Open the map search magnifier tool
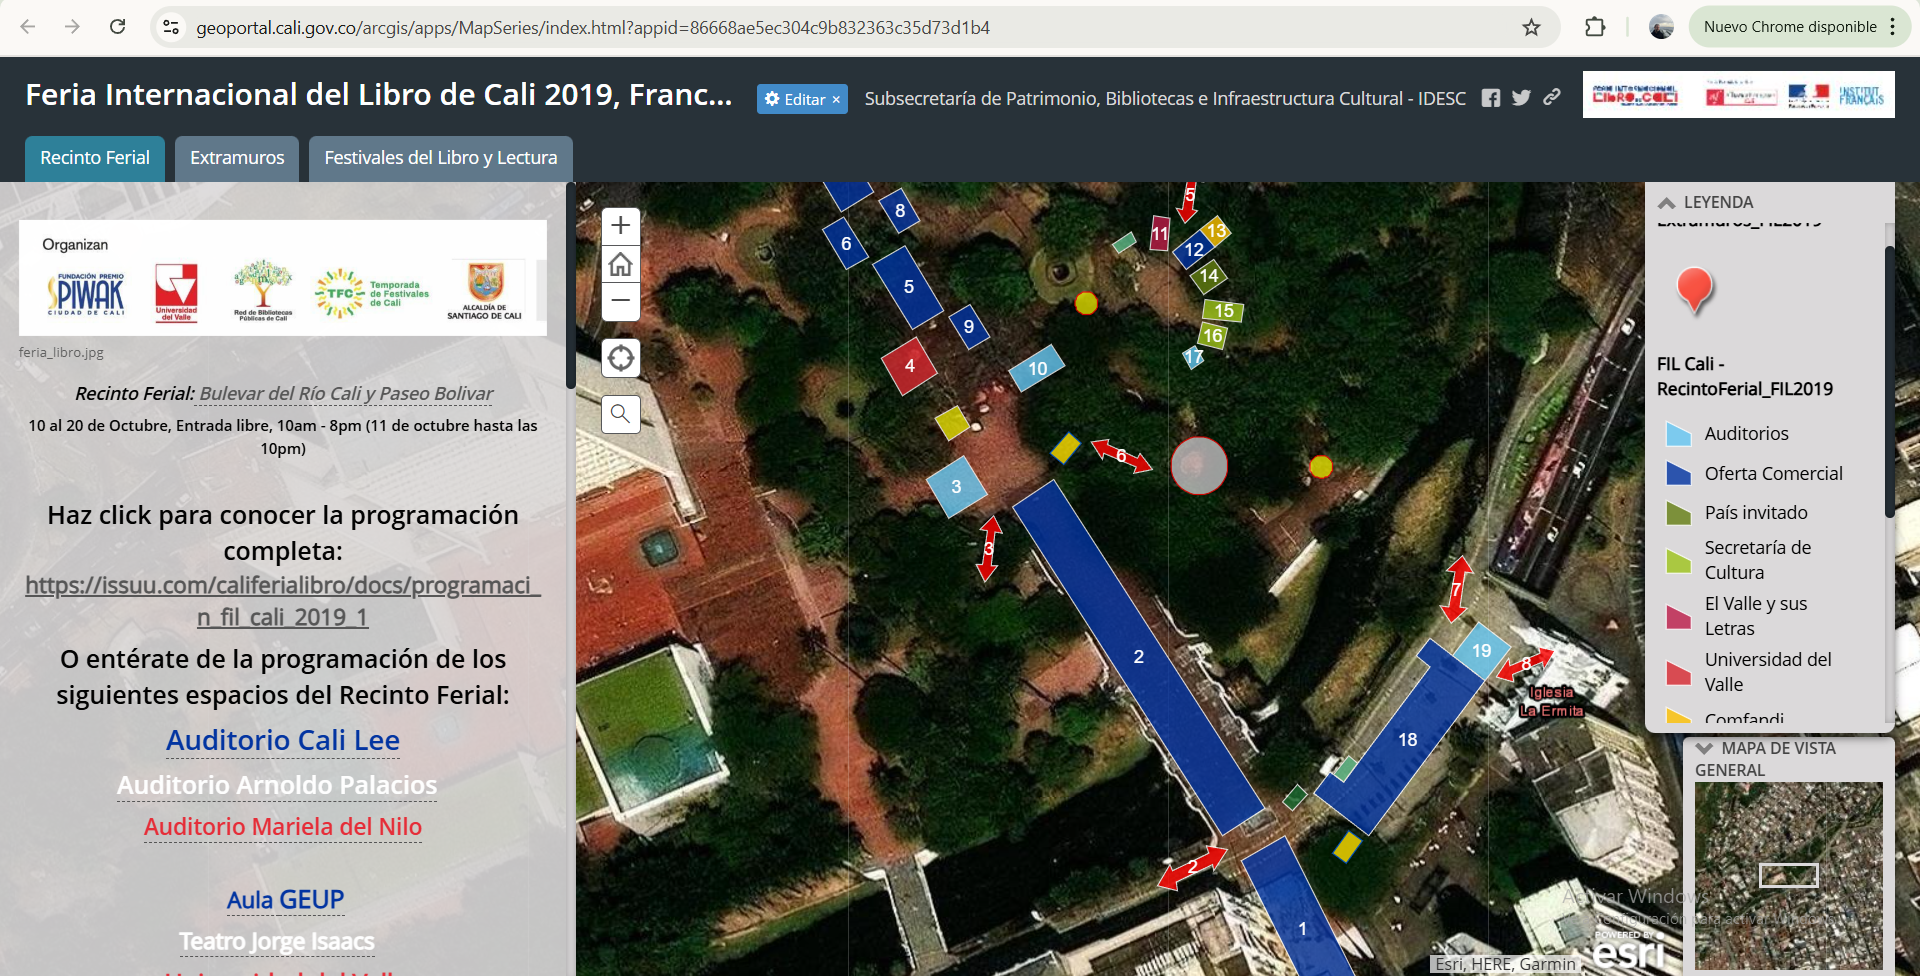Viewport: 1920px width, 976px height. [620, 414]
